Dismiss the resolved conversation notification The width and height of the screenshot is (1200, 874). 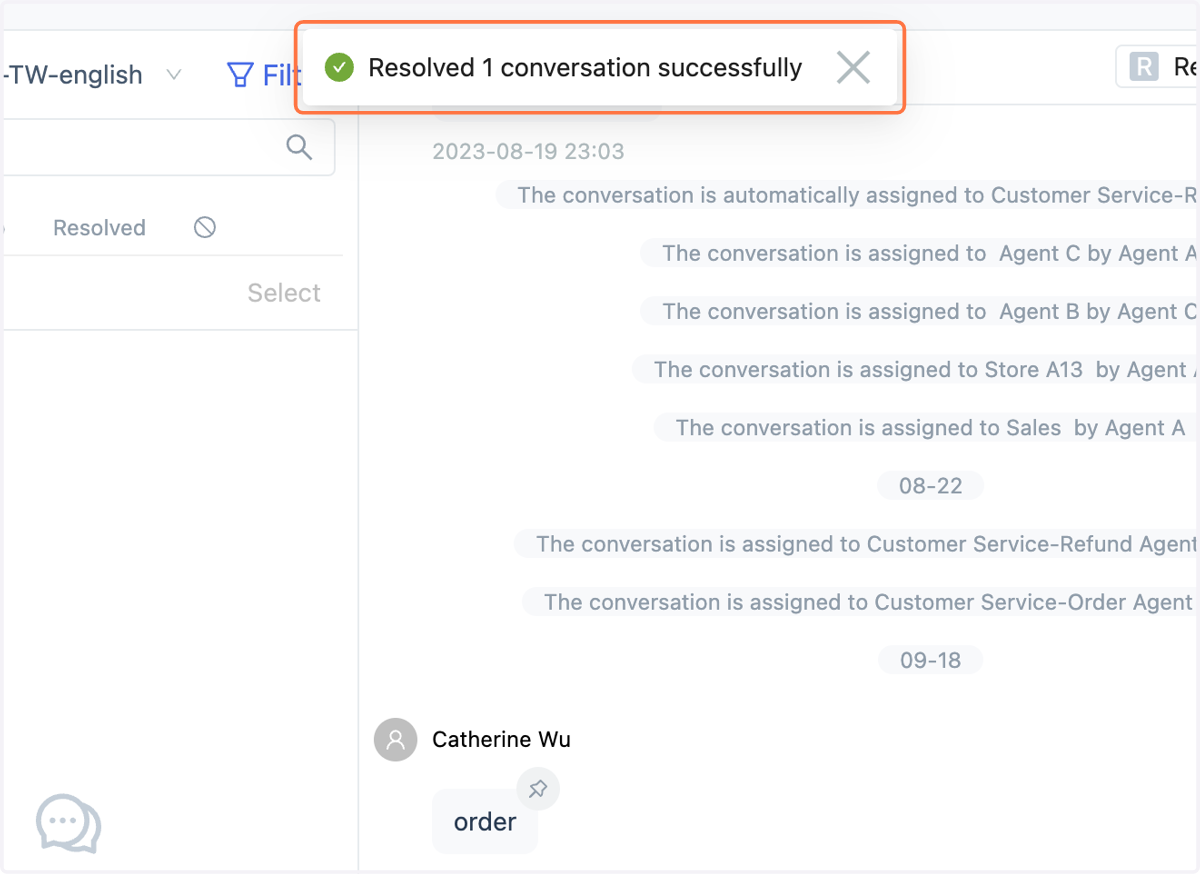point(853,68)
